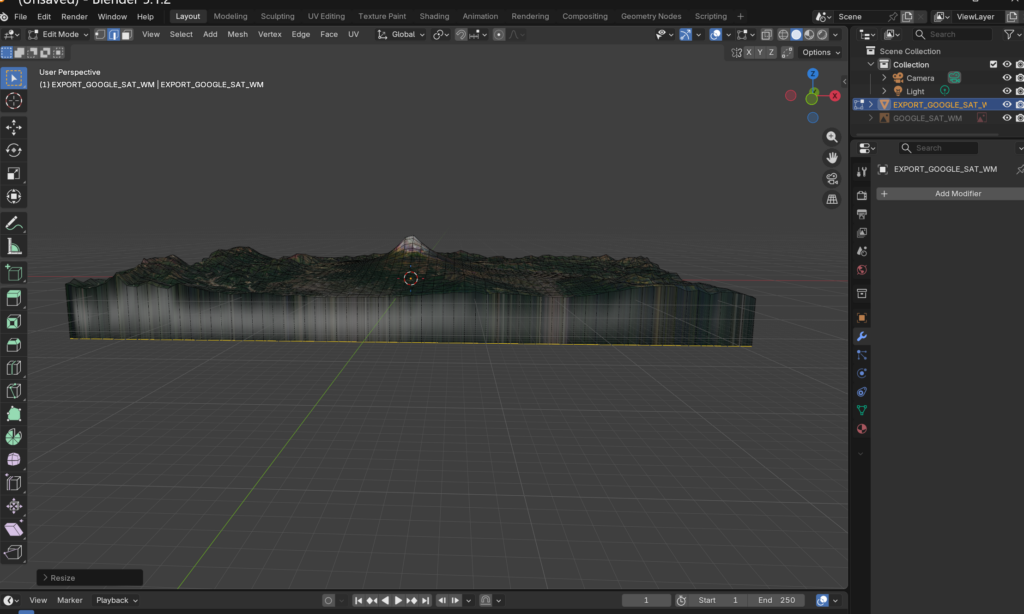Screen dimensions: 1024x614
Task: Toggle visibility of GOOGLE_SAT_WM object
Action: point(1006,118)
